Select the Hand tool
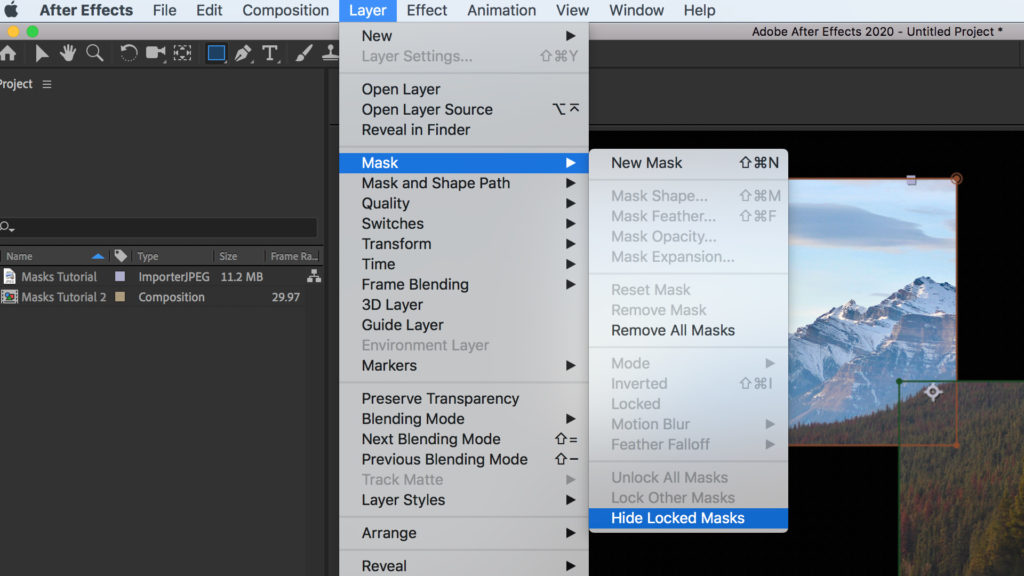Screen dimensions: 1024x576 [x=68, y=53]
